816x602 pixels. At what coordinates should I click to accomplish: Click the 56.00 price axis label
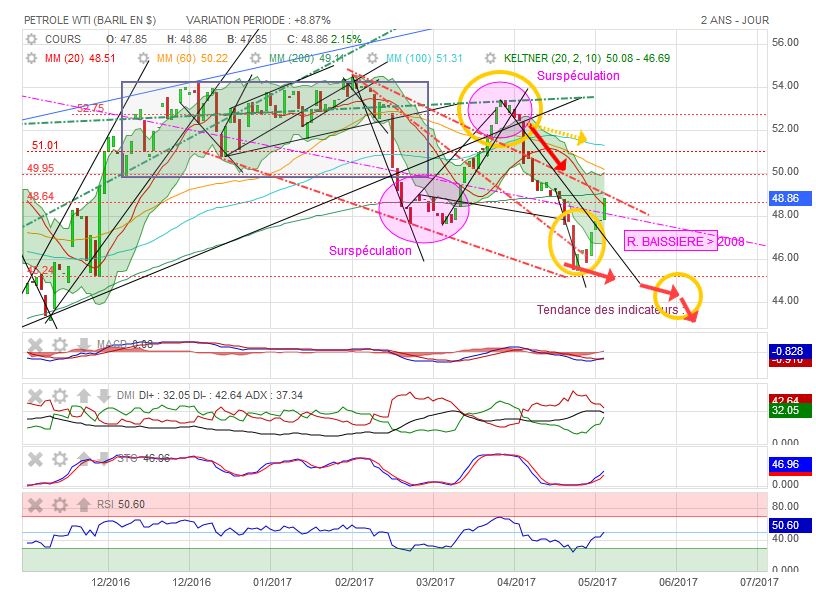785,43
